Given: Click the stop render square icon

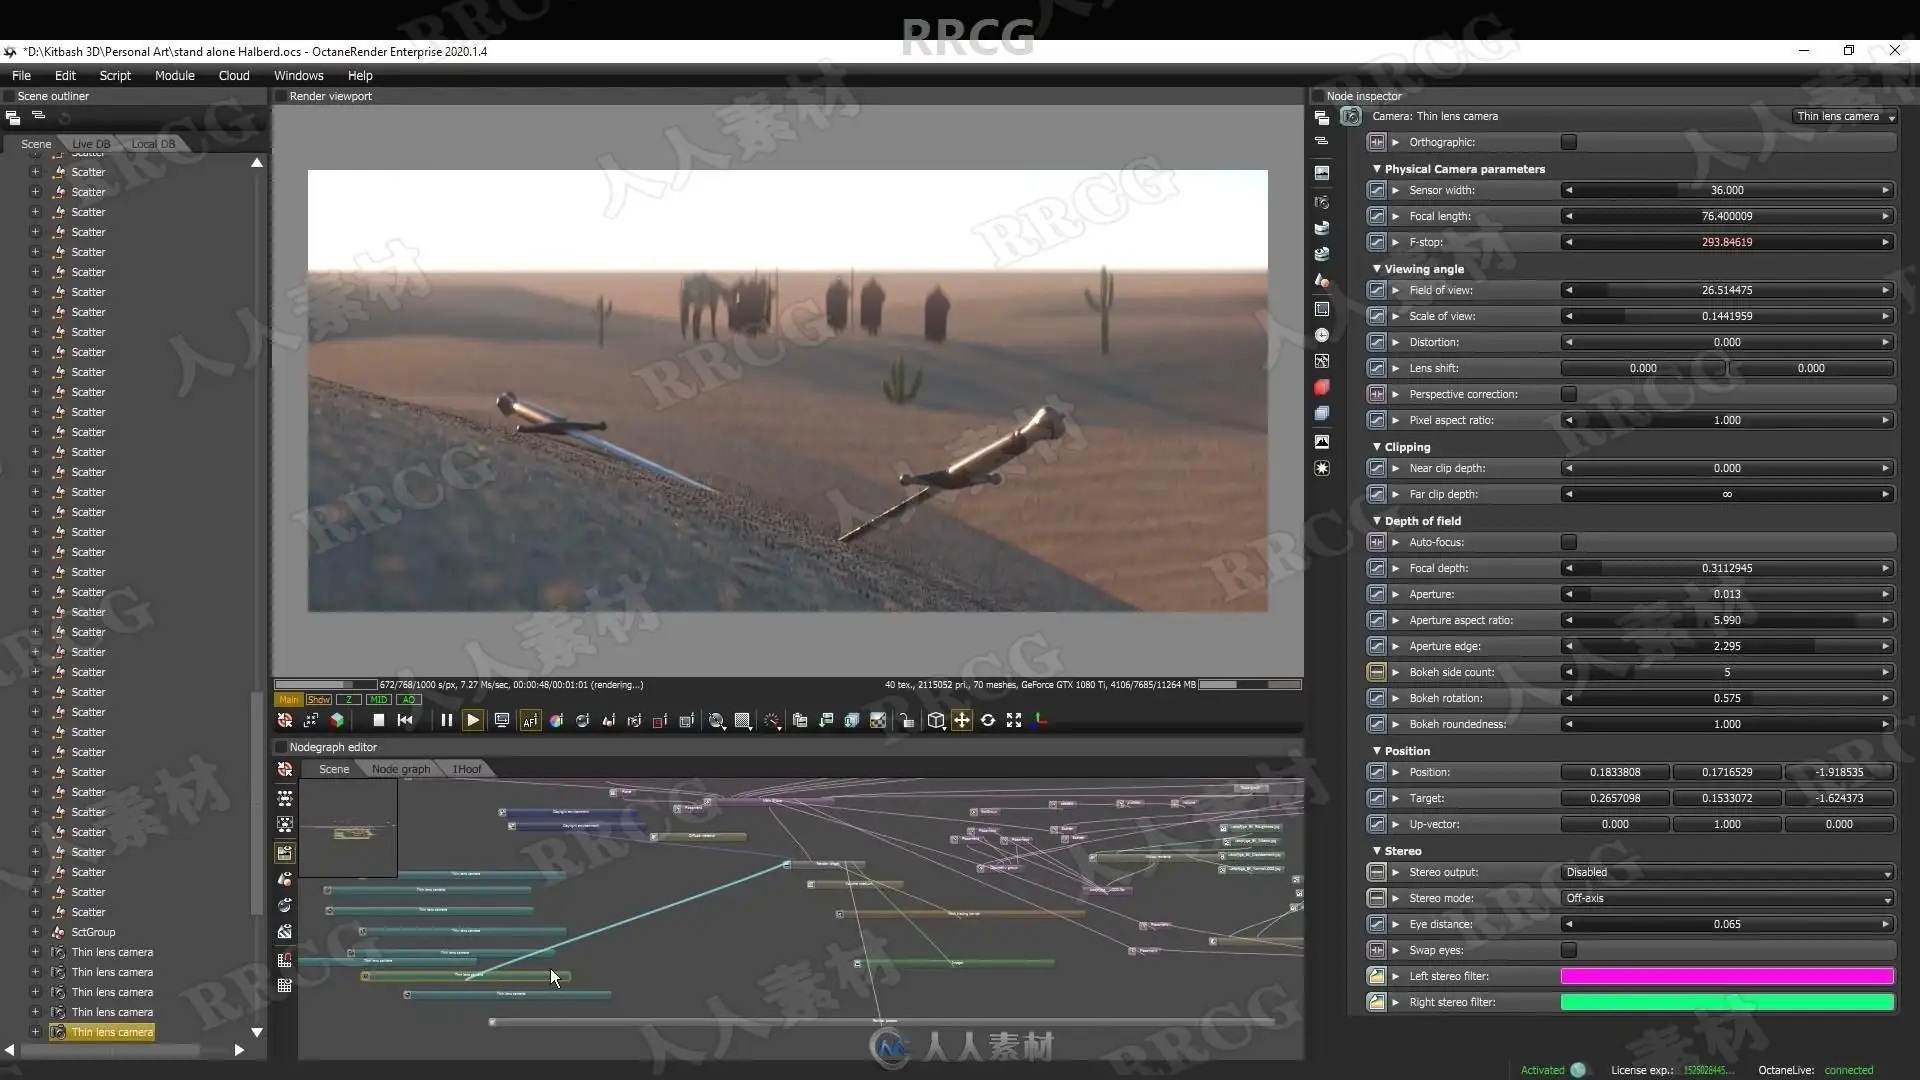Looking at the screenshot, I should pos(378,720).
